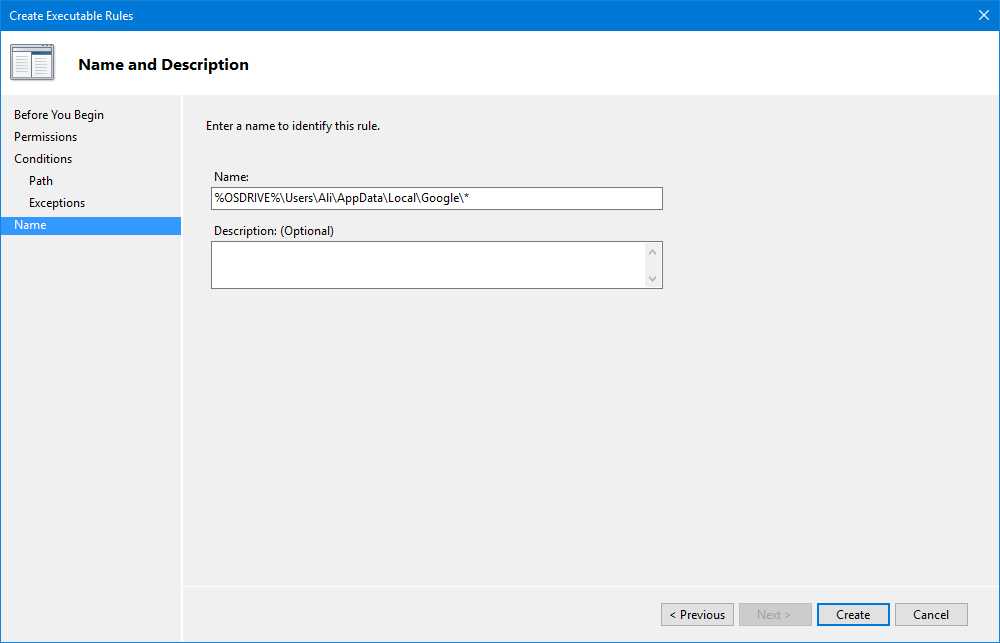Image resolution: width=1000 pixels, height=643 pixels.
Task: Click the highlighted Name step
Action: pyautogui.click(x=30, y=225)
